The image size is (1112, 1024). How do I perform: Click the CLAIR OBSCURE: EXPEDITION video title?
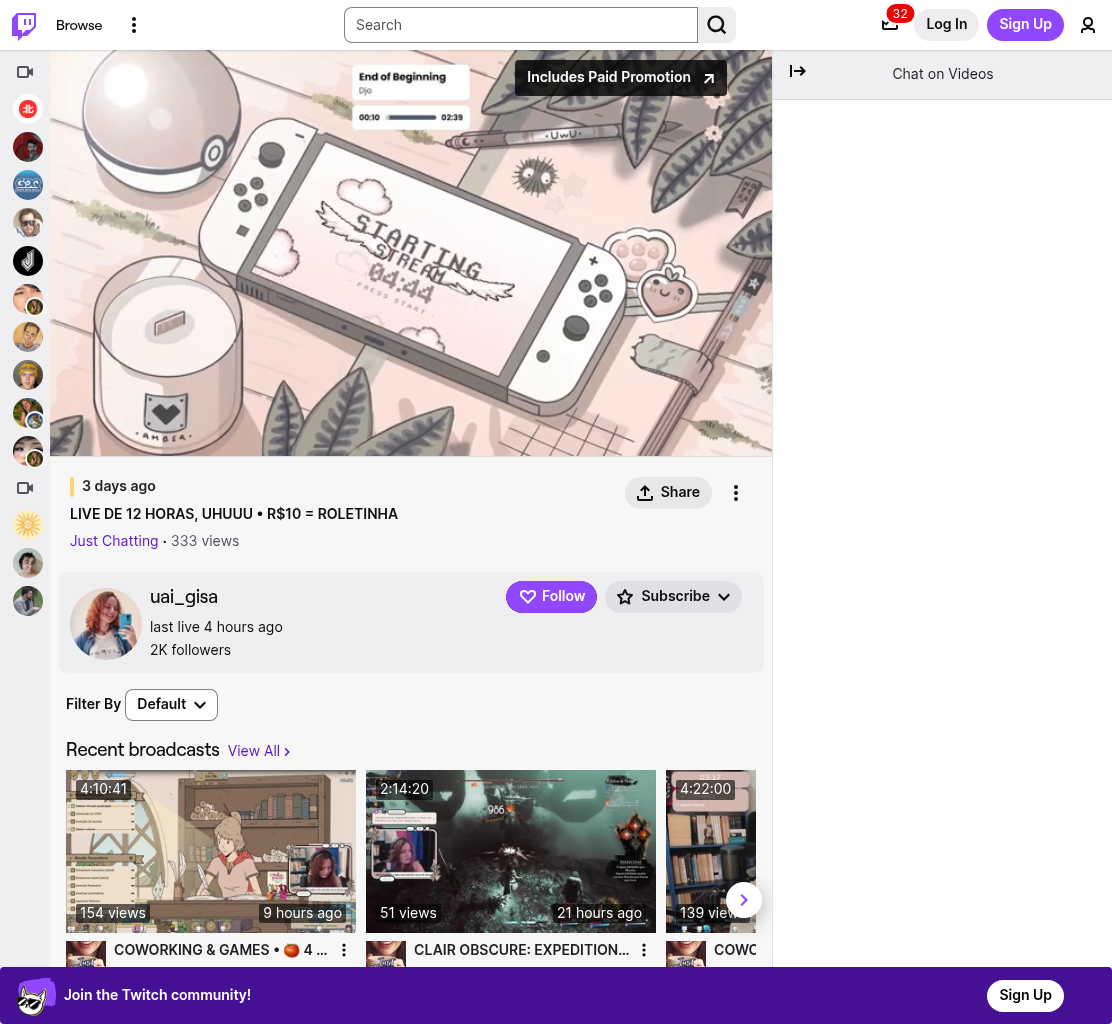[x=521, y=950]
